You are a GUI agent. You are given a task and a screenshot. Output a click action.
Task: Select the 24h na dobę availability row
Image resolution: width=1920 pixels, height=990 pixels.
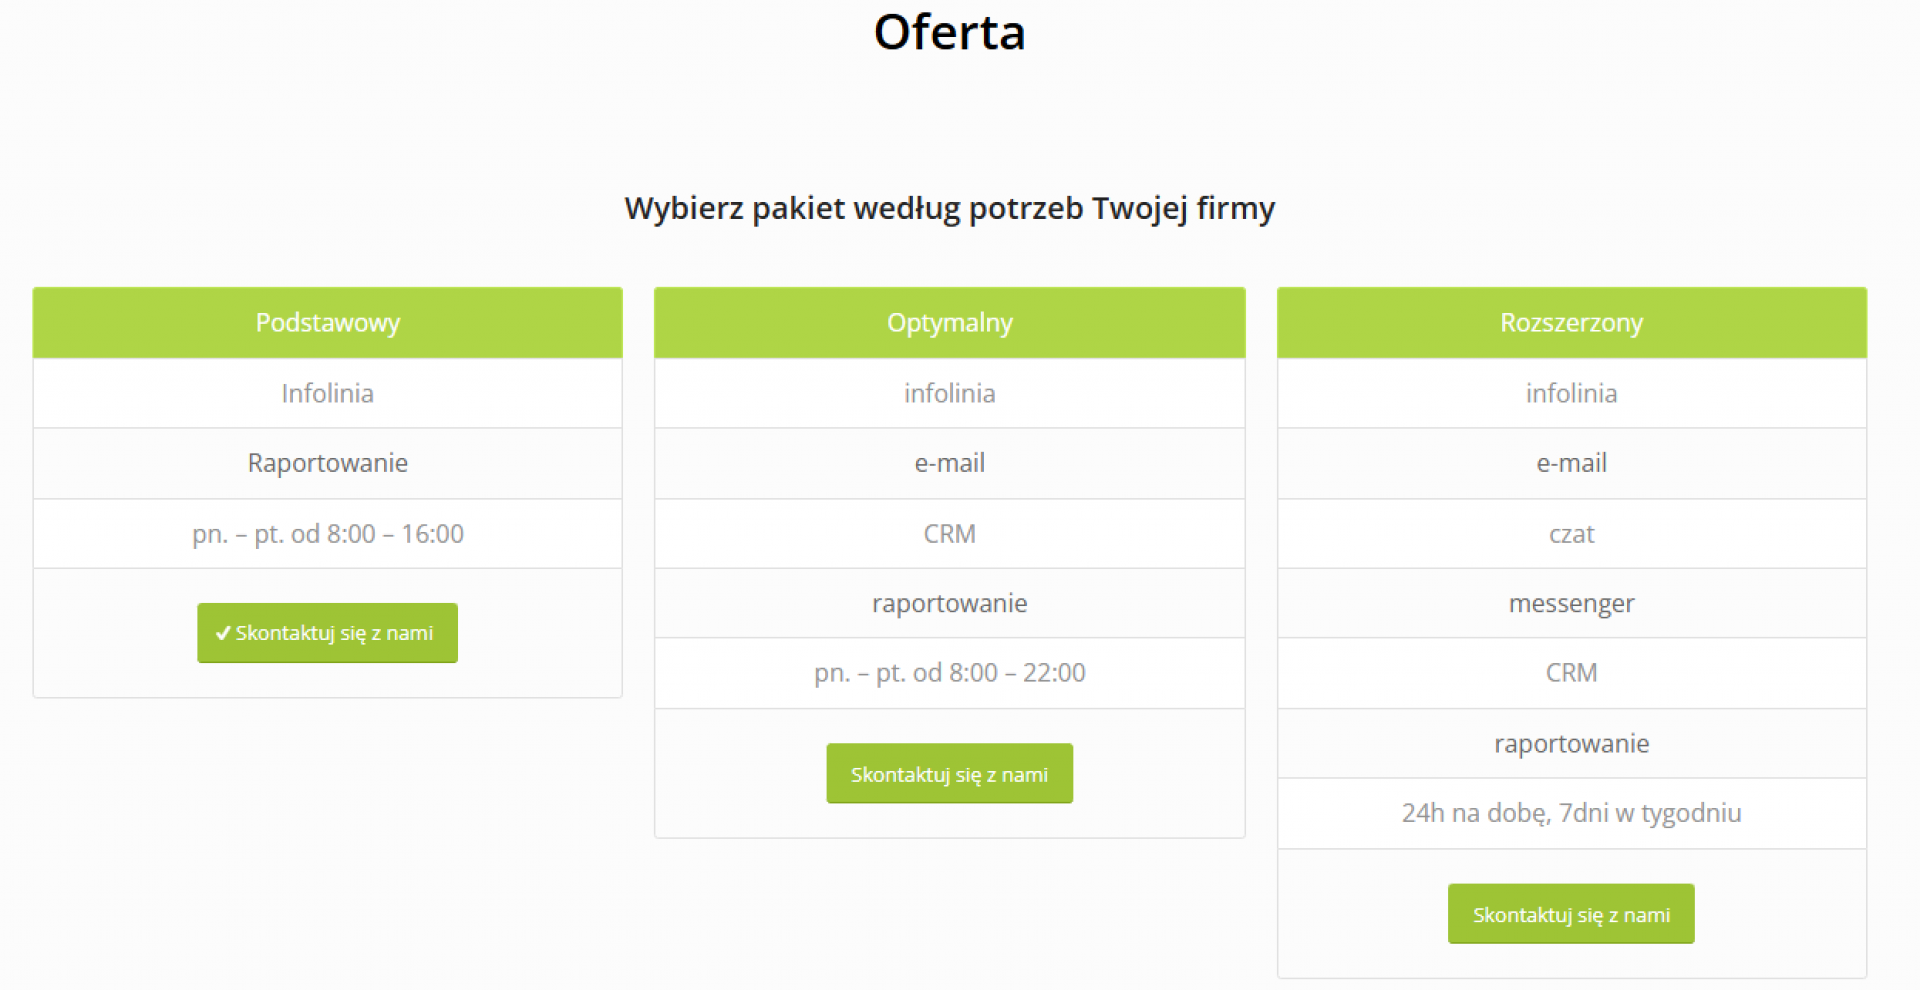(x=1571, y=813)
